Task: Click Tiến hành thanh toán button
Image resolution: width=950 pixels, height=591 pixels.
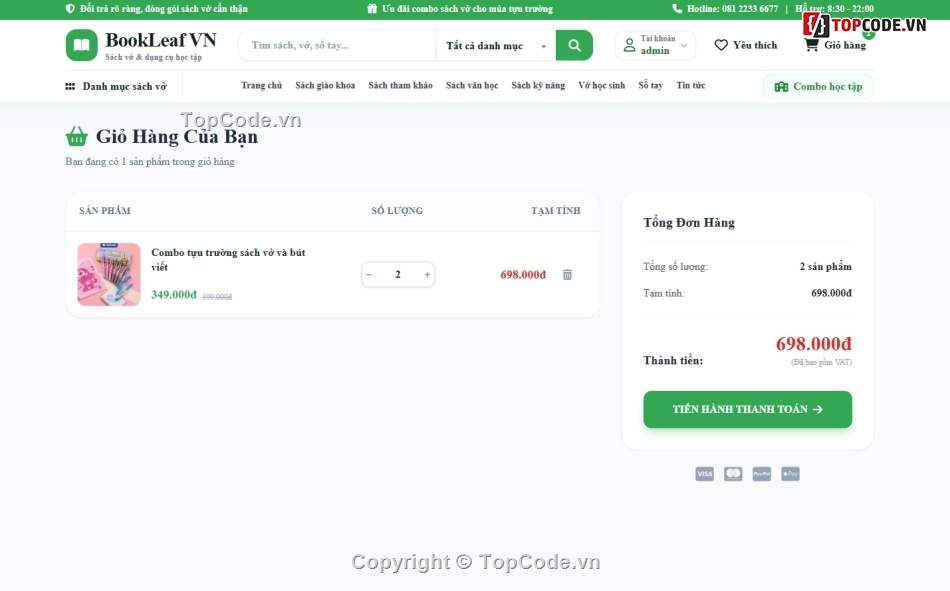Action: [748, 409]
